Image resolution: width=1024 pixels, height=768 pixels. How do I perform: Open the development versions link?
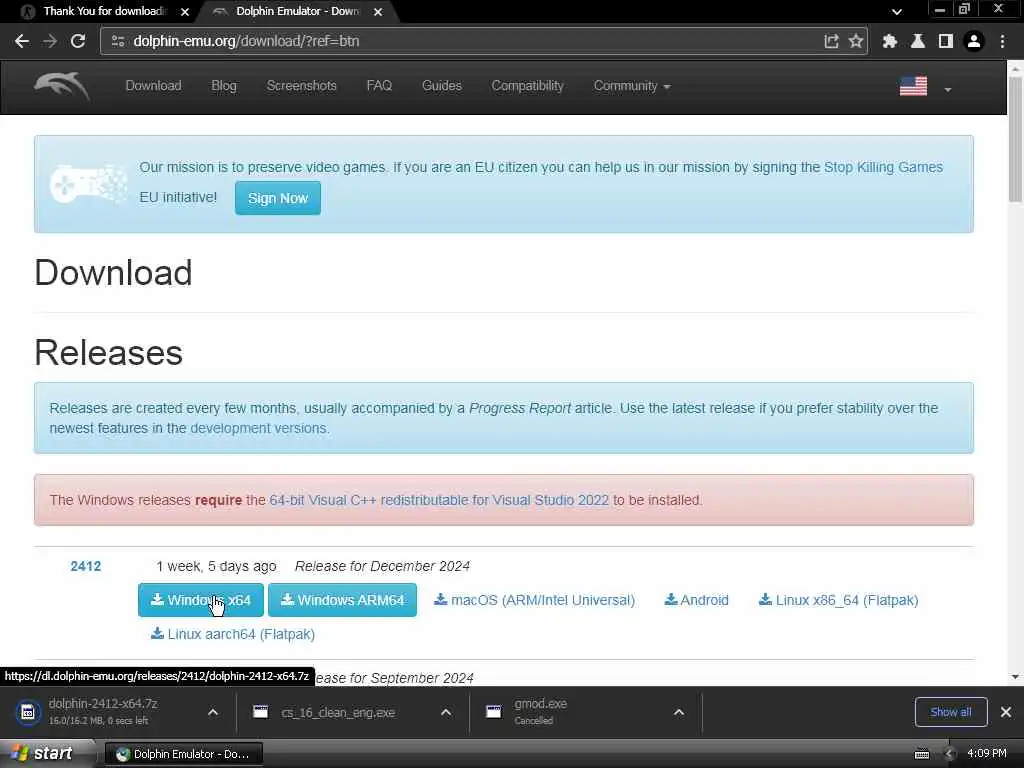click(259, 428)
